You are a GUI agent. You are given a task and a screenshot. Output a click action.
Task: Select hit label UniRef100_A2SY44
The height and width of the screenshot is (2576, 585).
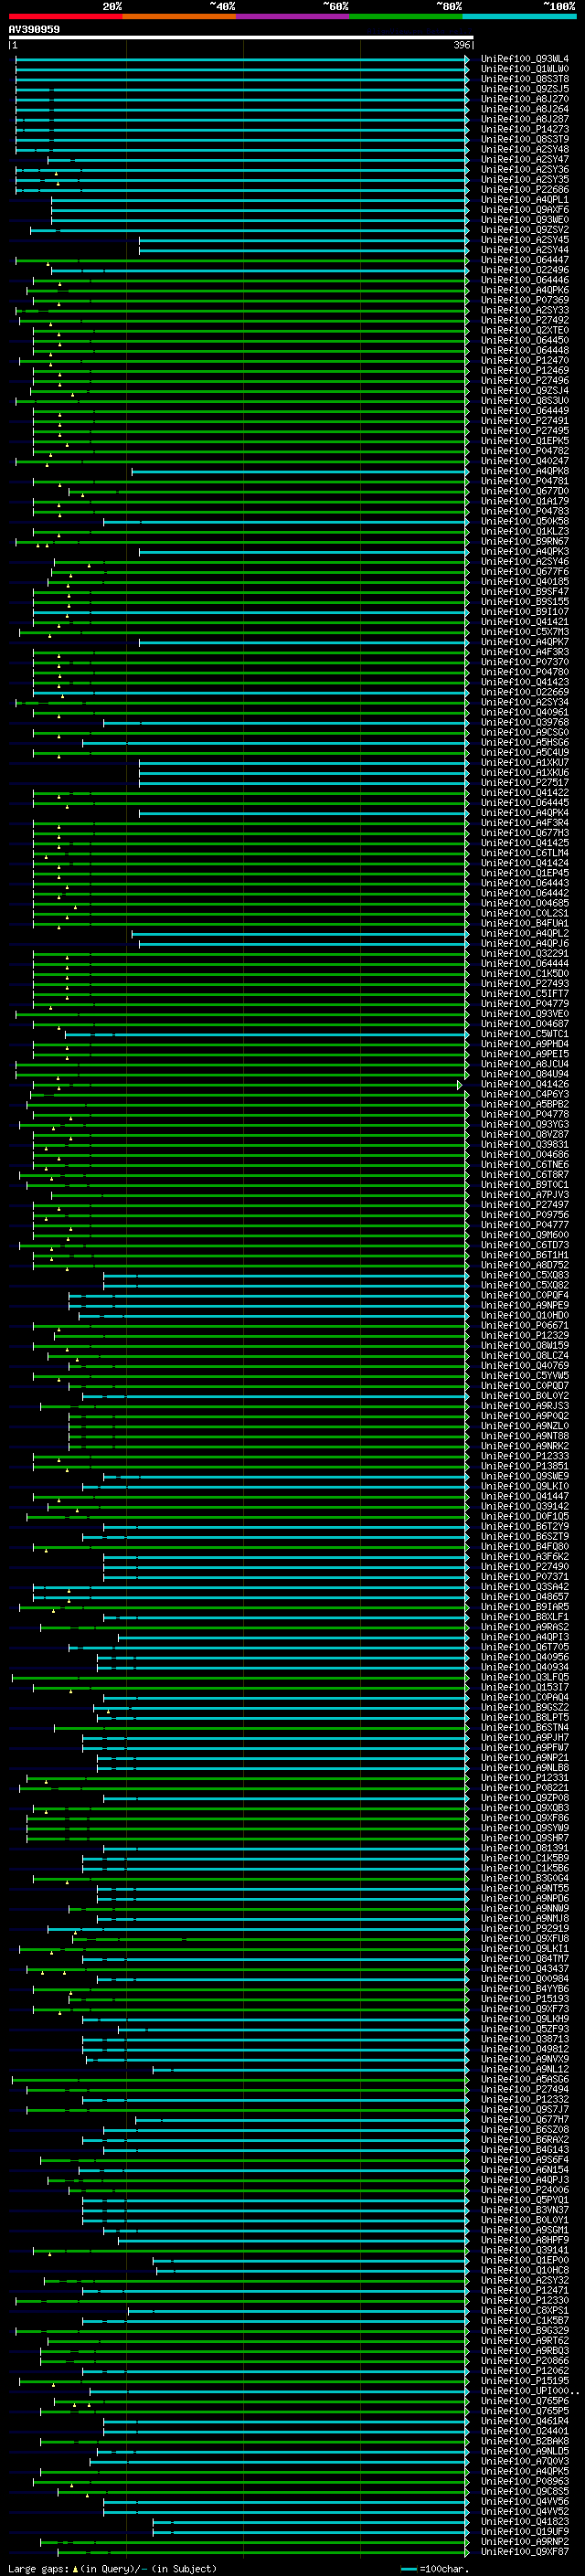[525, 250]
